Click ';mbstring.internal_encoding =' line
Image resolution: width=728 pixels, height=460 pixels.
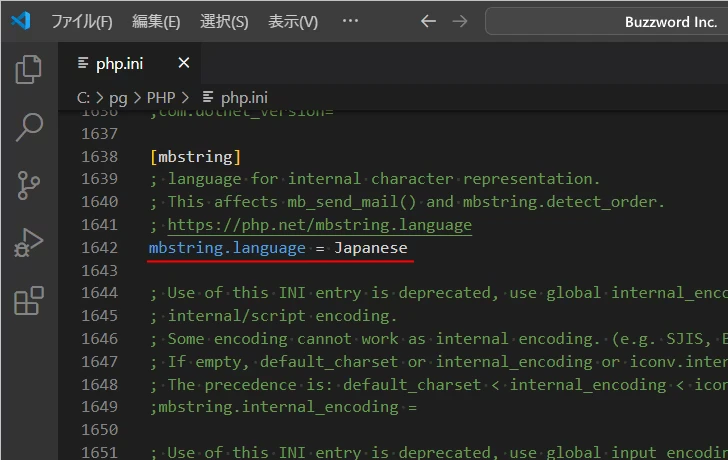[x=283, y=407]
